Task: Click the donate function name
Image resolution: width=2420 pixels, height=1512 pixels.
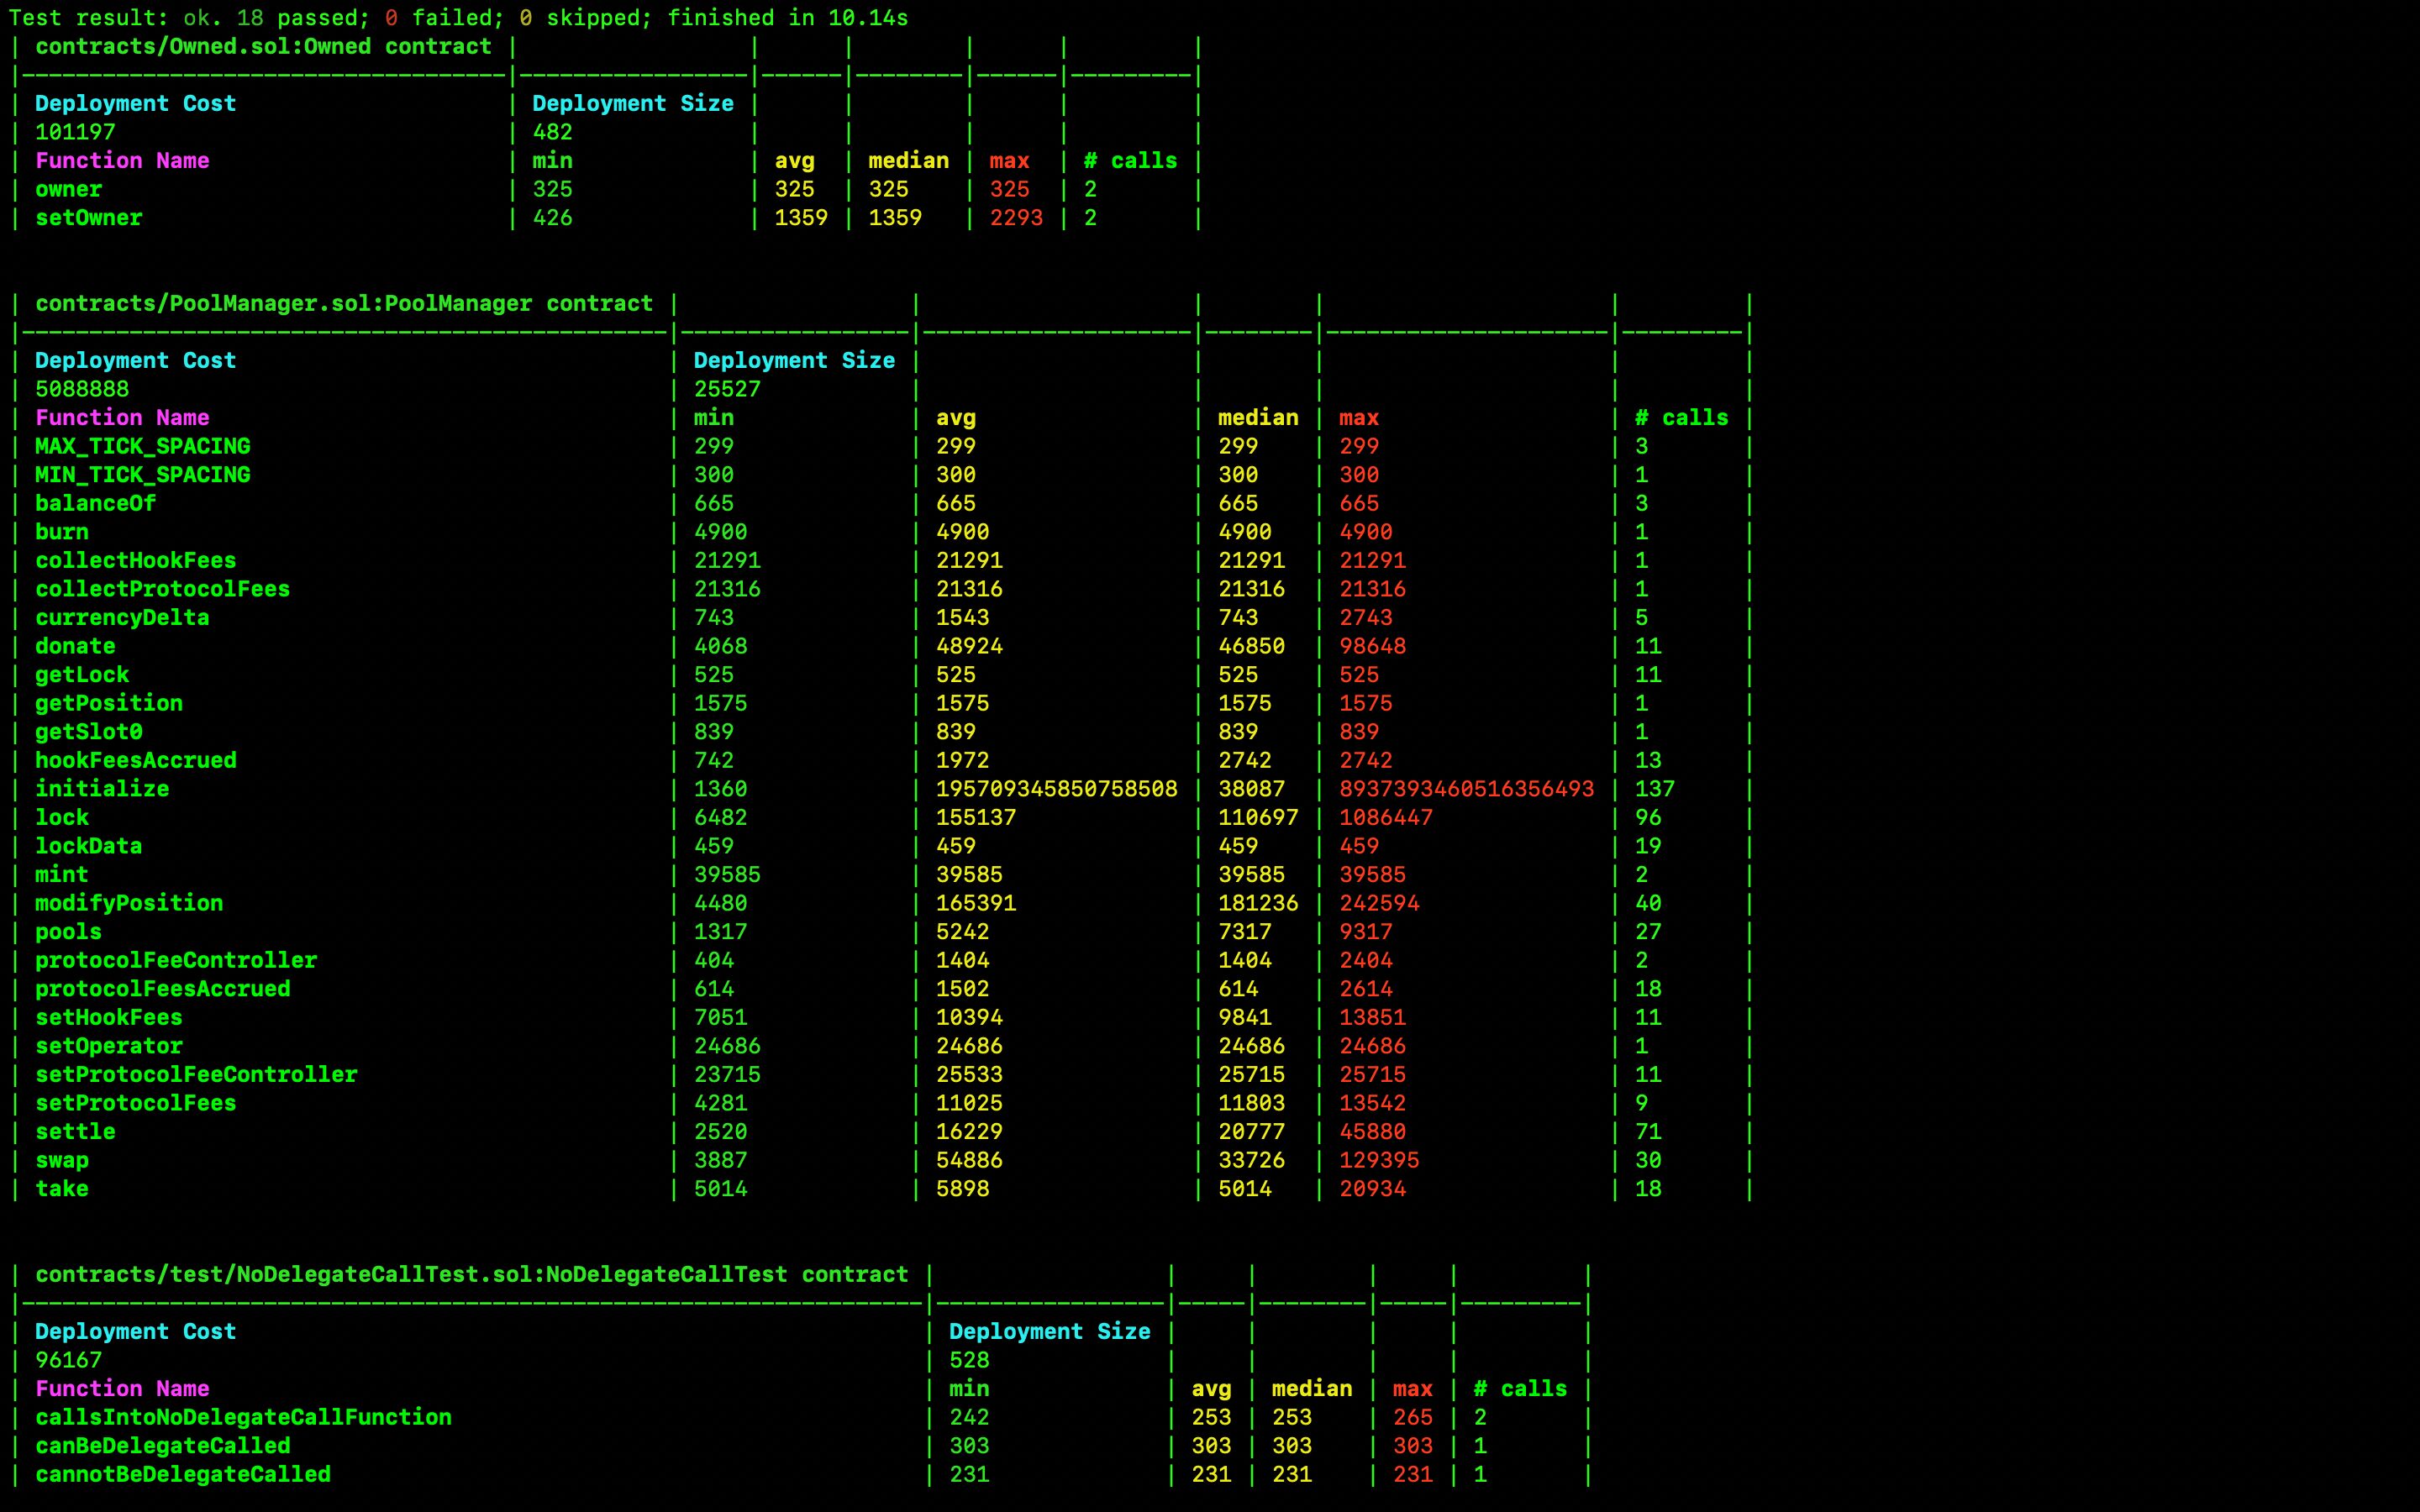Action: click(75, 646)
